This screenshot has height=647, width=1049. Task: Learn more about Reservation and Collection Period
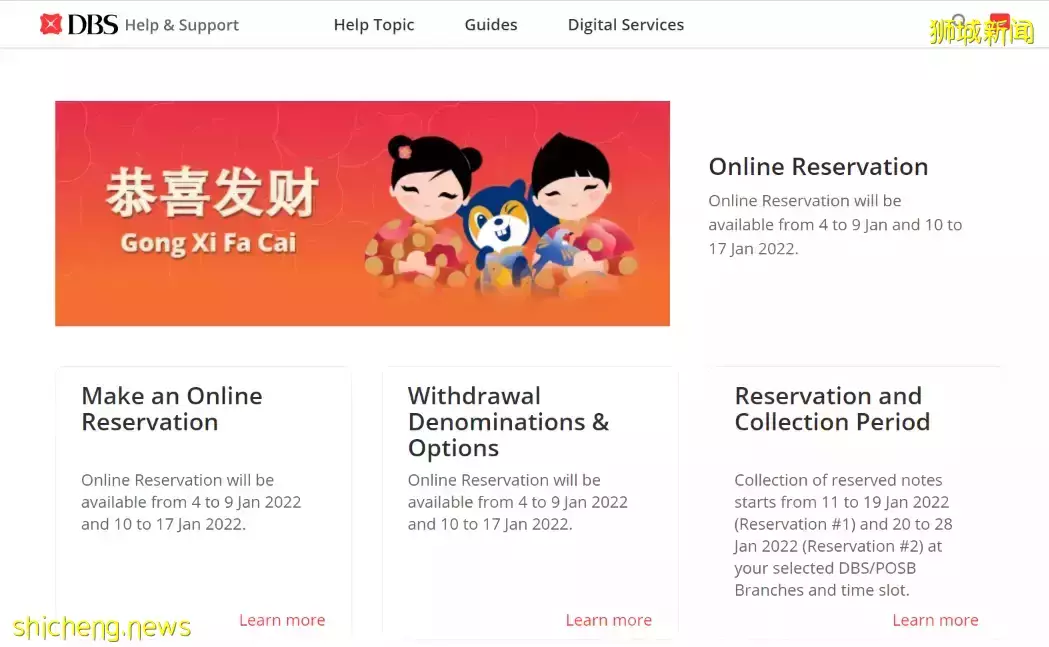pyautogui.click(x=935, y=620)
